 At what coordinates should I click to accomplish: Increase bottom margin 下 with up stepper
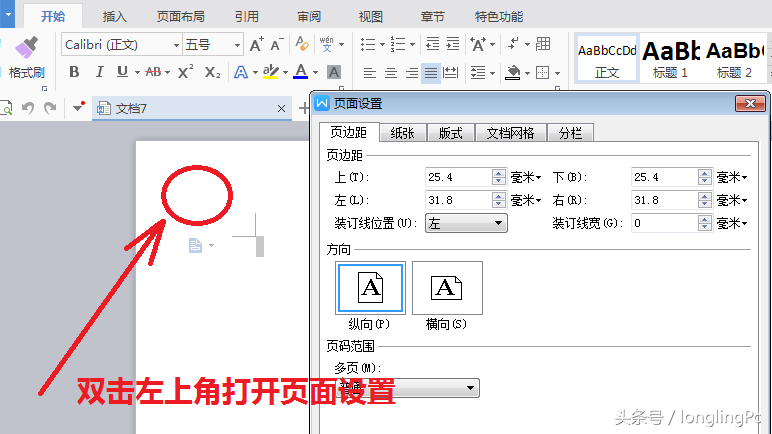tap(705, 173)
